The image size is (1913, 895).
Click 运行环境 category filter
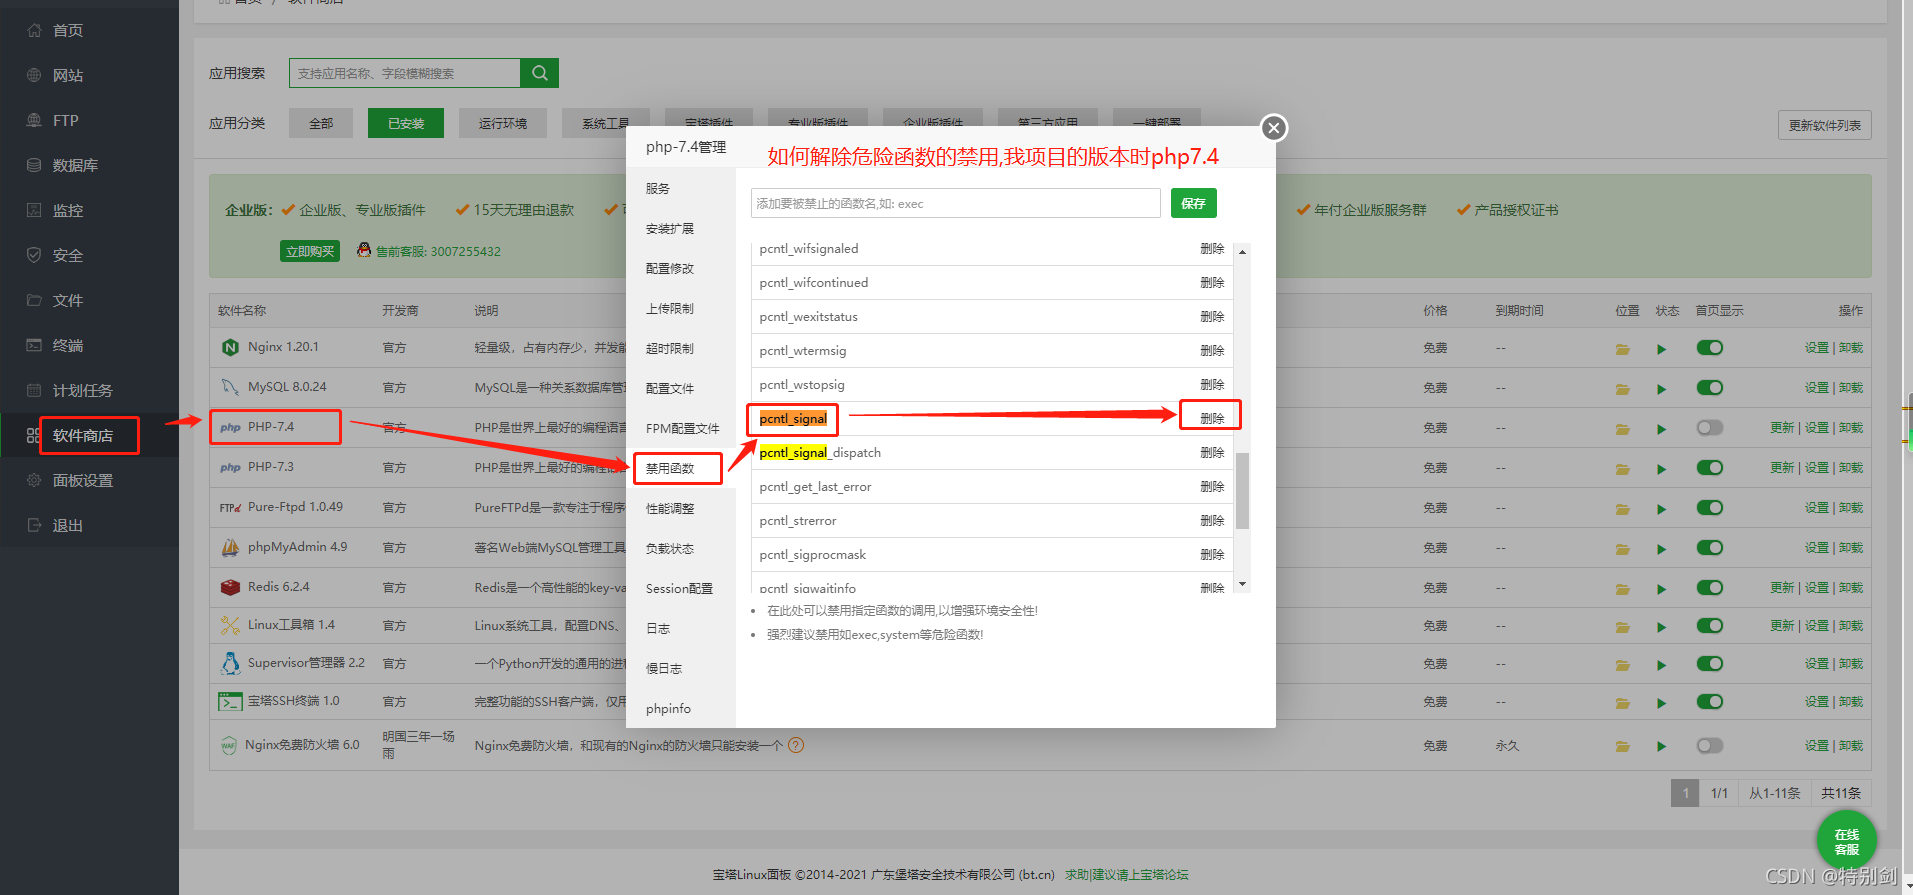[503, 123]
